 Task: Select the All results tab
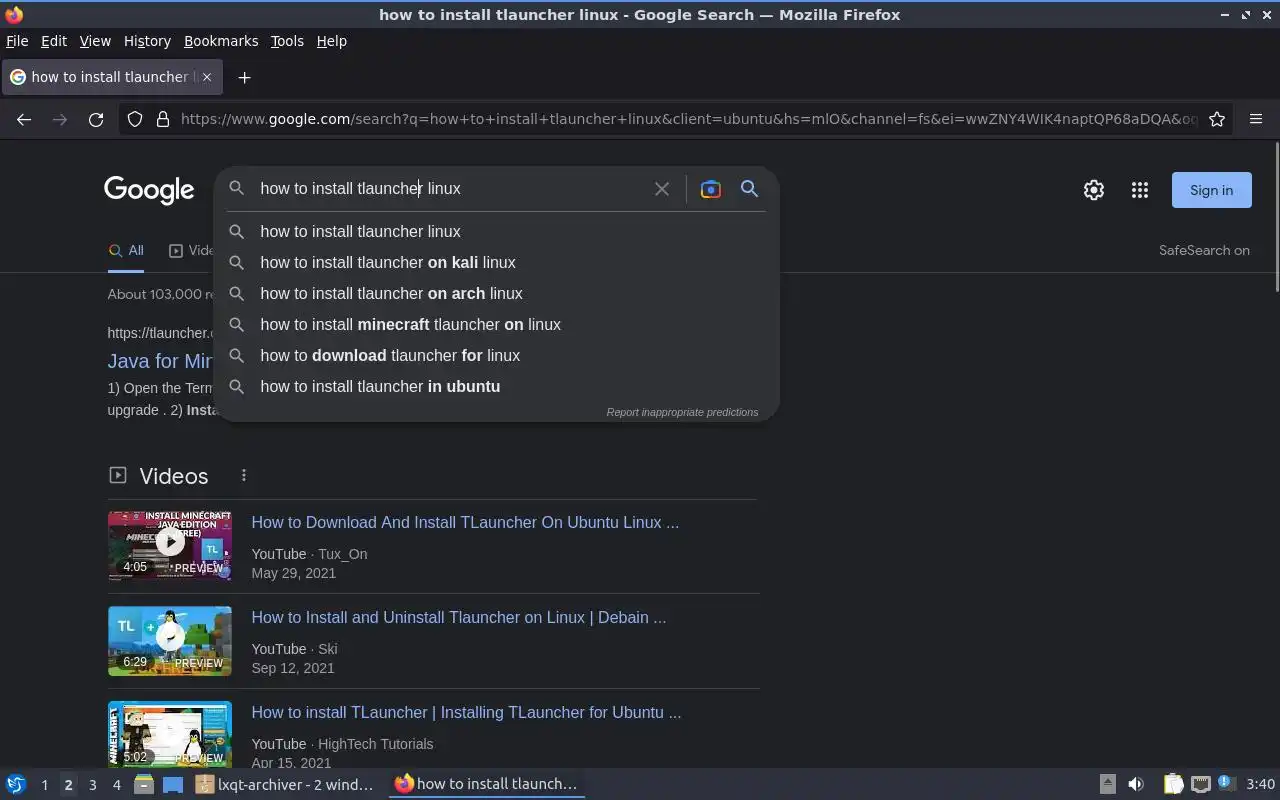[x=126, y=251]
